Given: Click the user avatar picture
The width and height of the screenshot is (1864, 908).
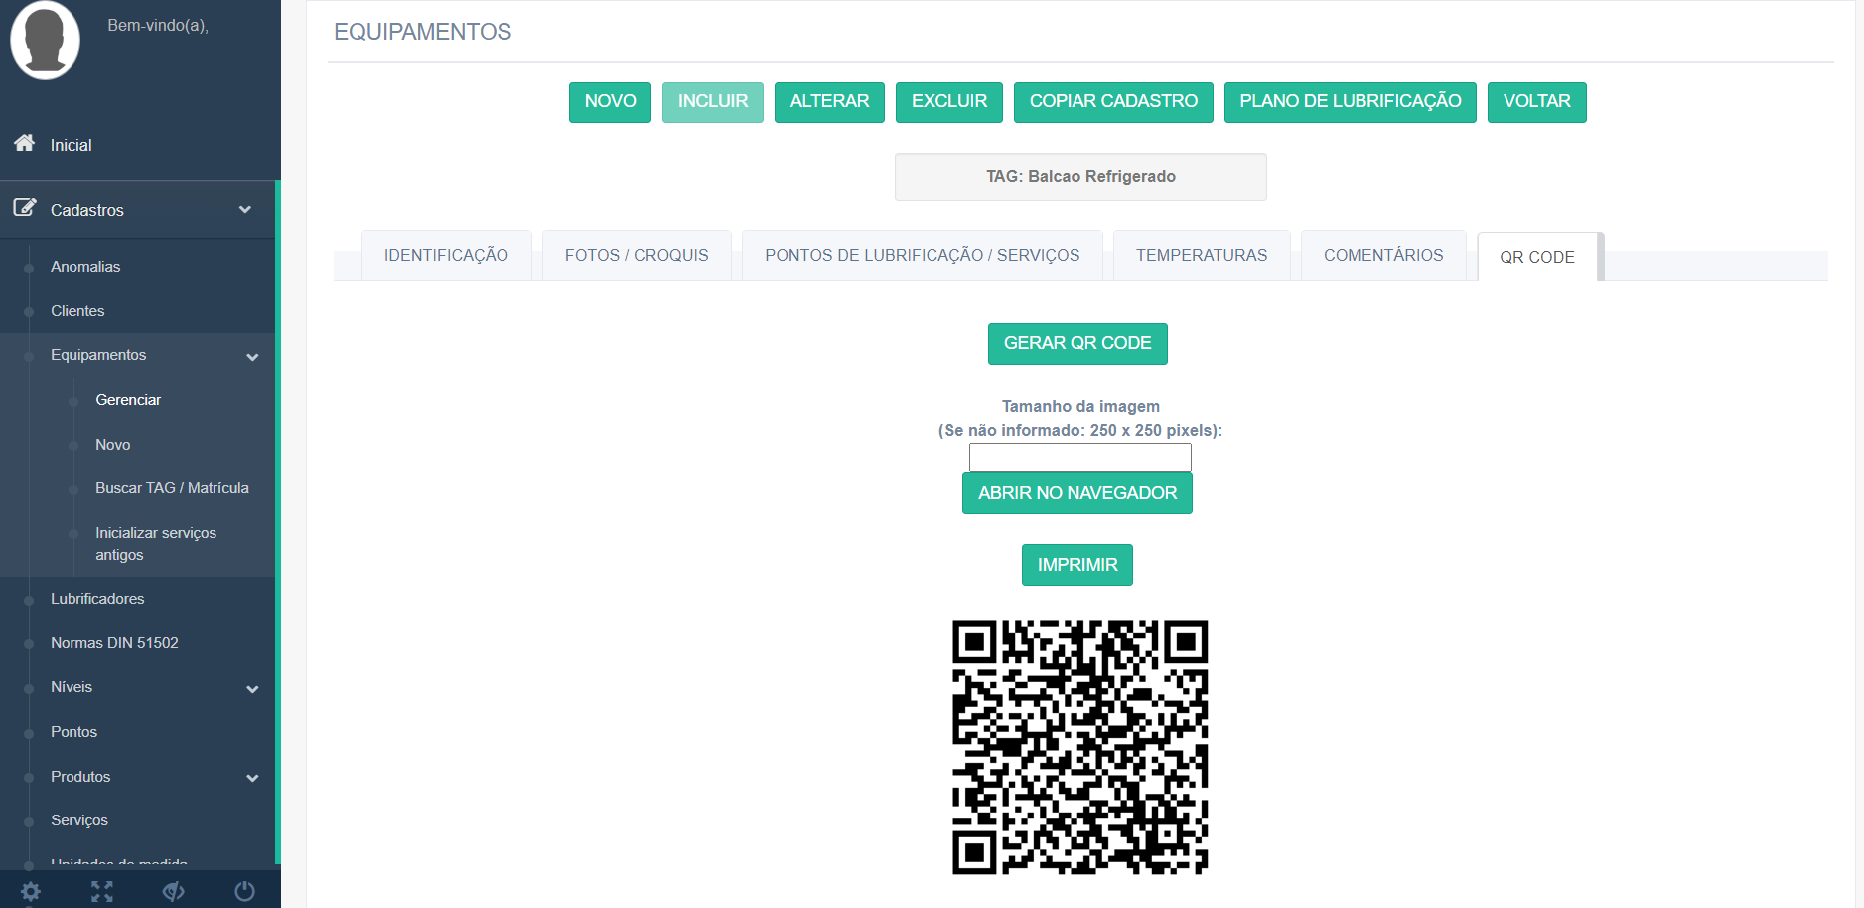Looking at the screenshot, I should click(45, 40).
